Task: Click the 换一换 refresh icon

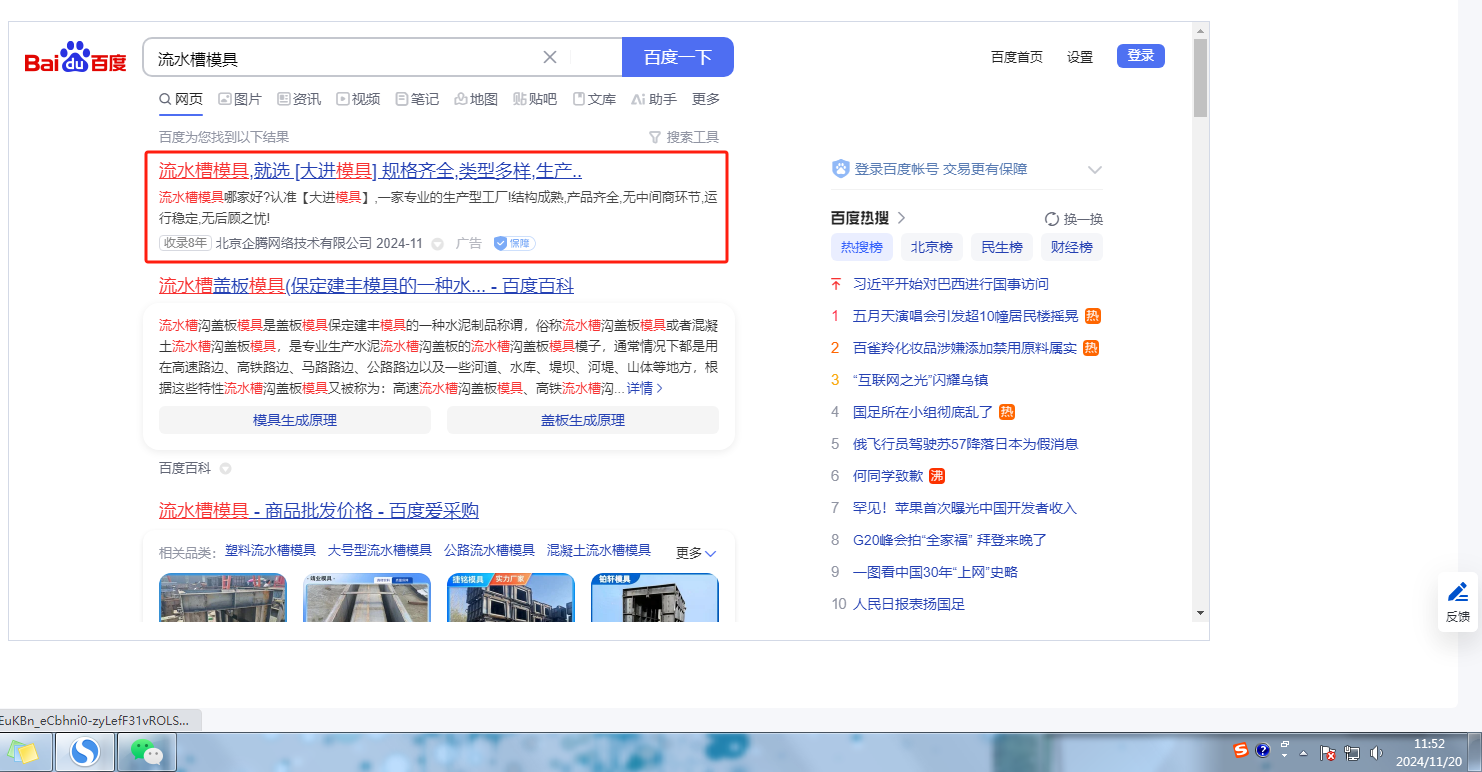Action: click(x=1052, y=219)
